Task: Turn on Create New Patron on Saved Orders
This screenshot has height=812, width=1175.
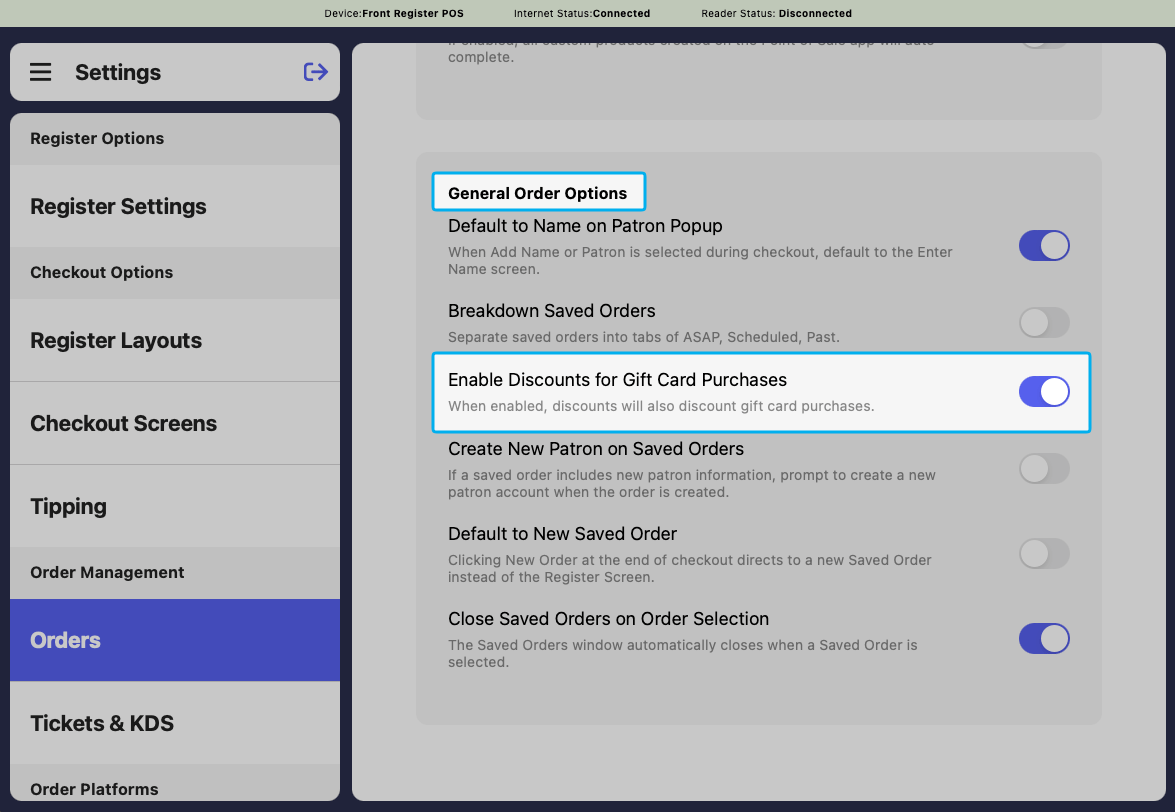Action: pos(1044,469)
